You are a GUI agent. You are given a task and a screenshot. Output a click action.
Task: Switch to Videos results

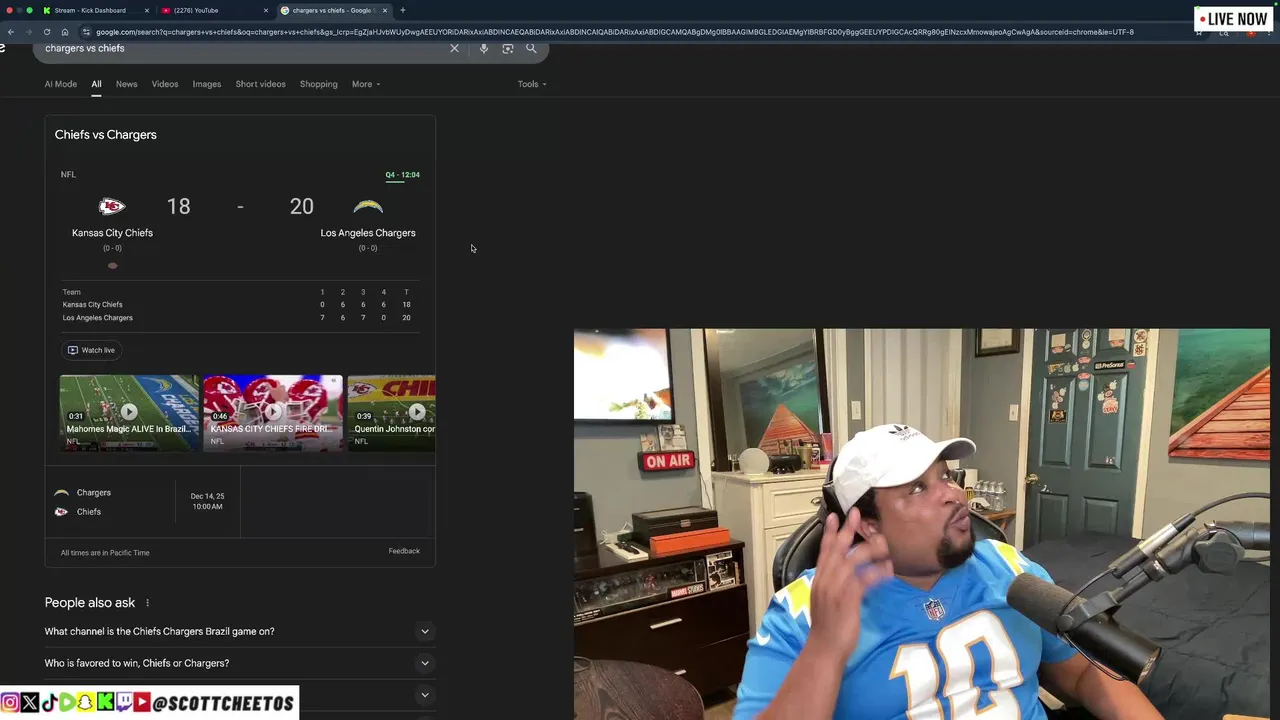click(x=165, y=84)
